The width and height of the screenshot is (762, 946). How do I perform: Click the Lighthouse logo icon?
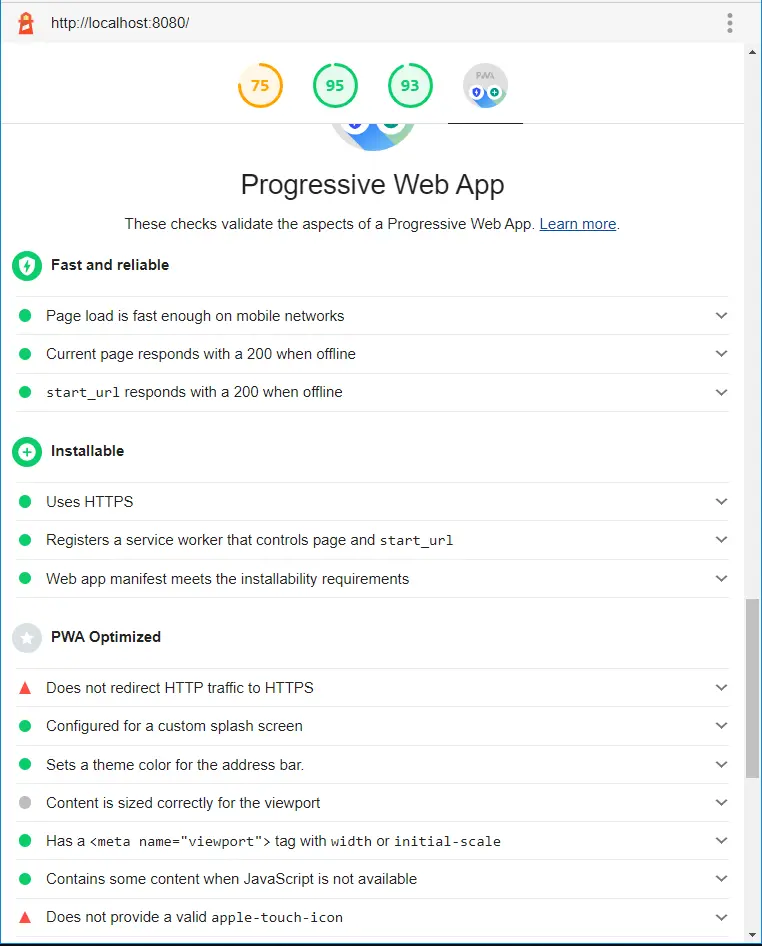pos(26,22)
